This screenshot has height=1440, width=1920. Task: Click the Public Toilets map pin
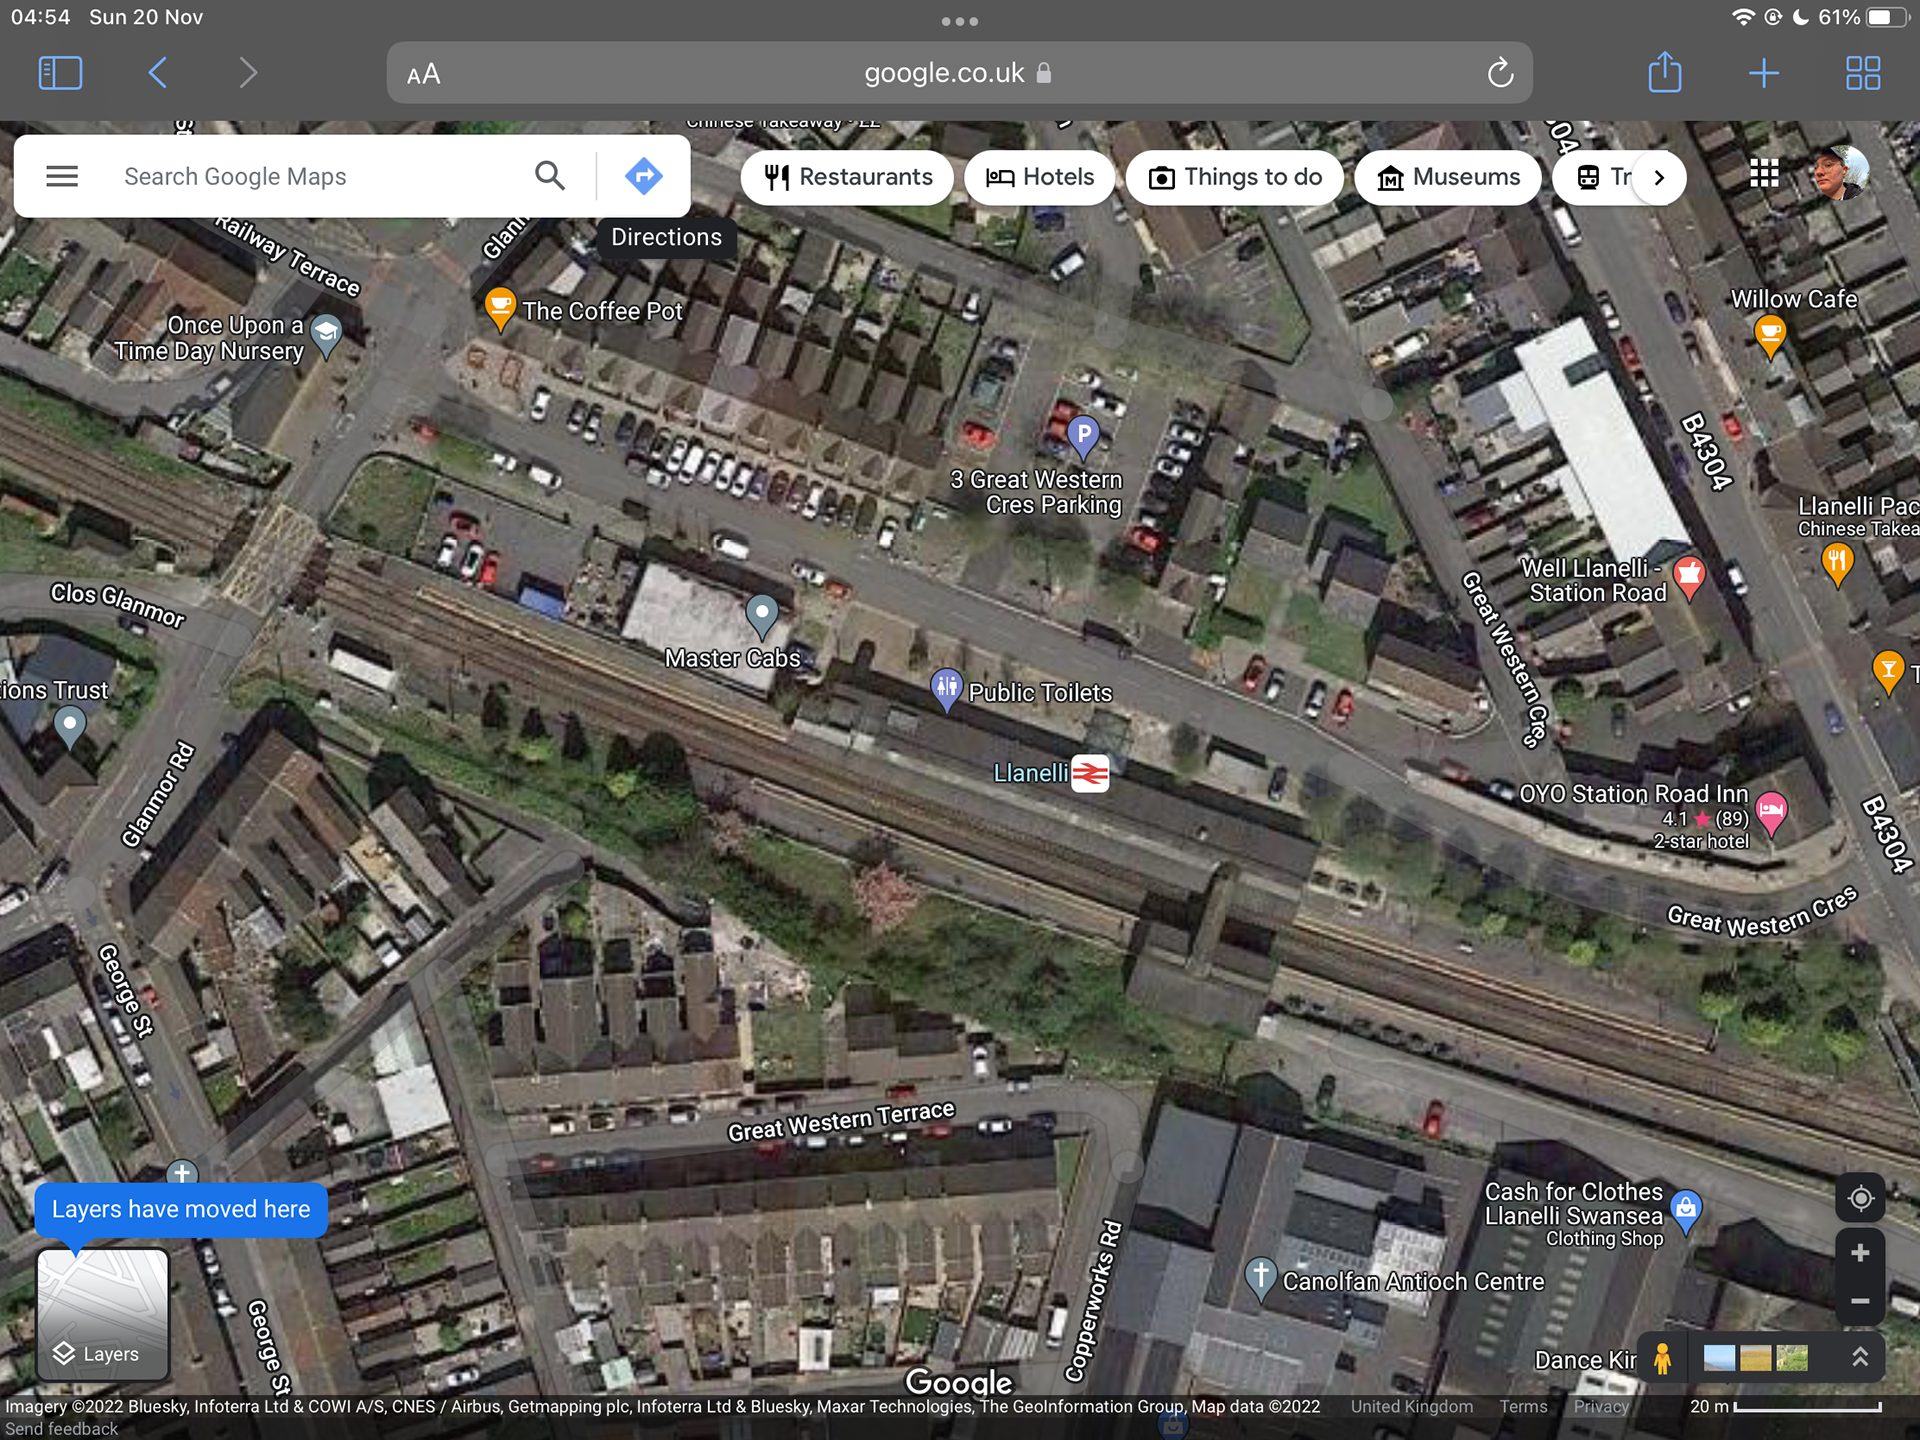[945, 688]
